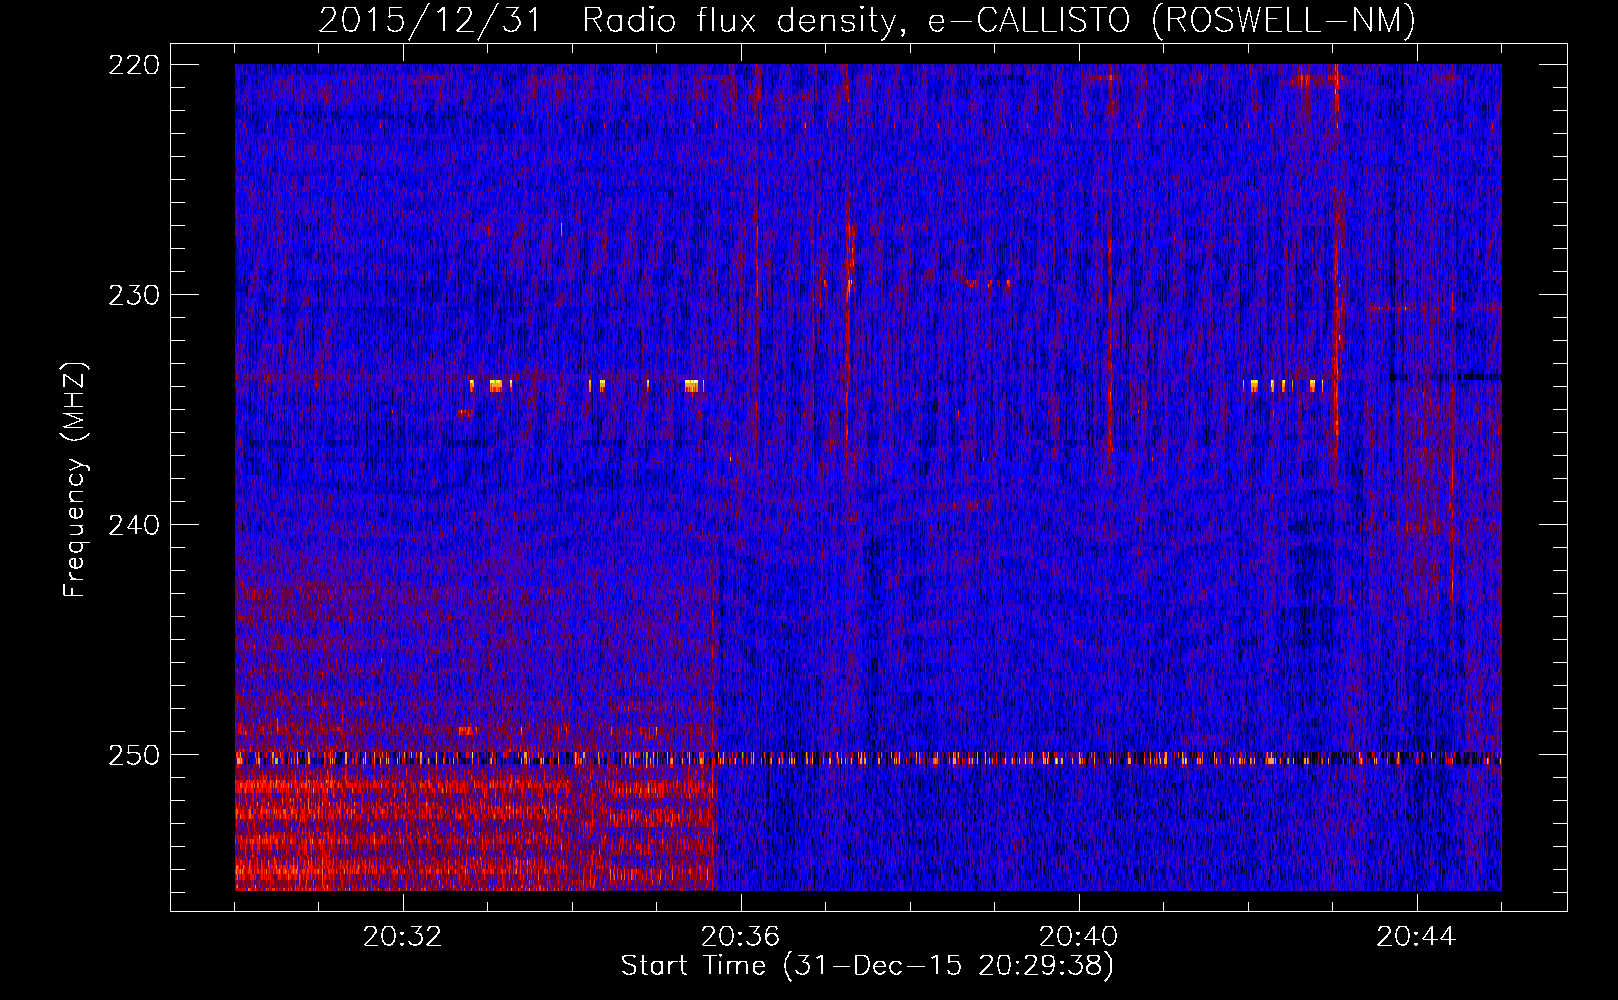Click the plot title mentioning e-CALLISTO (ROSWELL-NM)
This screenshot has width=1618, height=1000.
pos(867,20)
